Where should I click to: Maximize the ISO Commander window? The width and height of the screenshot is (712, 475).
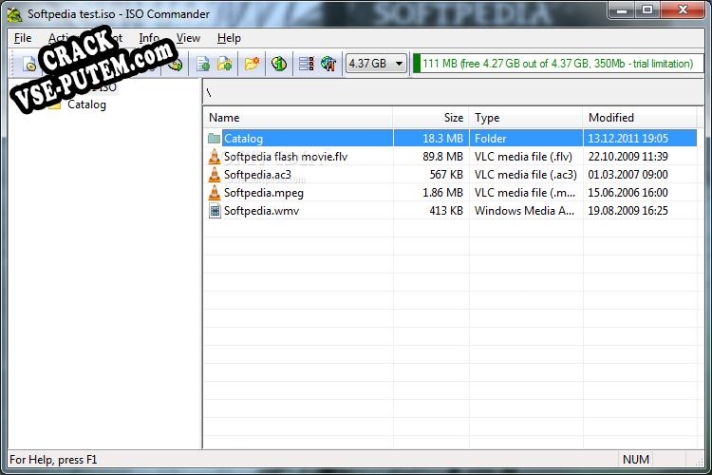(x=648, y=10)
